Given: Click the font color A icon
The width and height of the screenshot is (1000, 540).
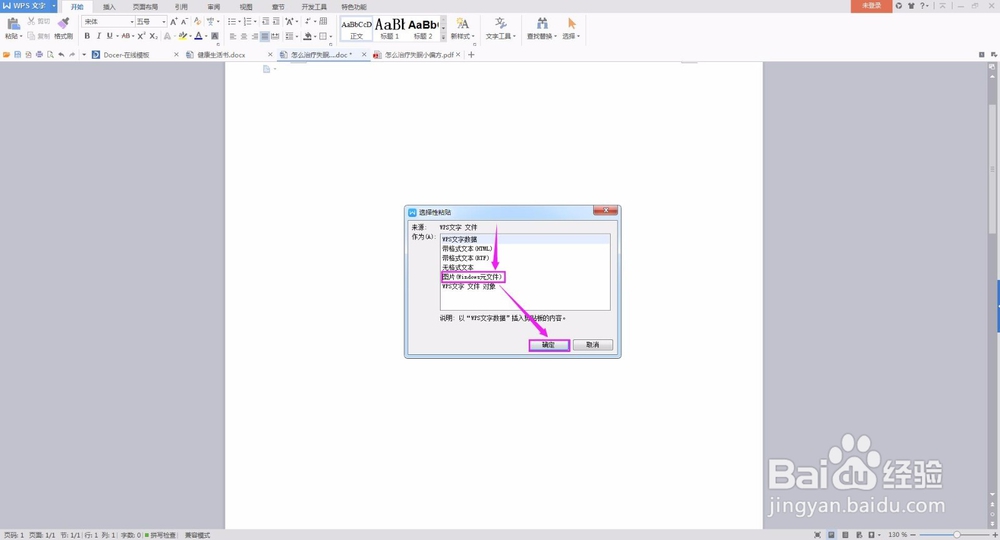Looking at the screenshot, I should pyautogui.click(x=198, y=36).
